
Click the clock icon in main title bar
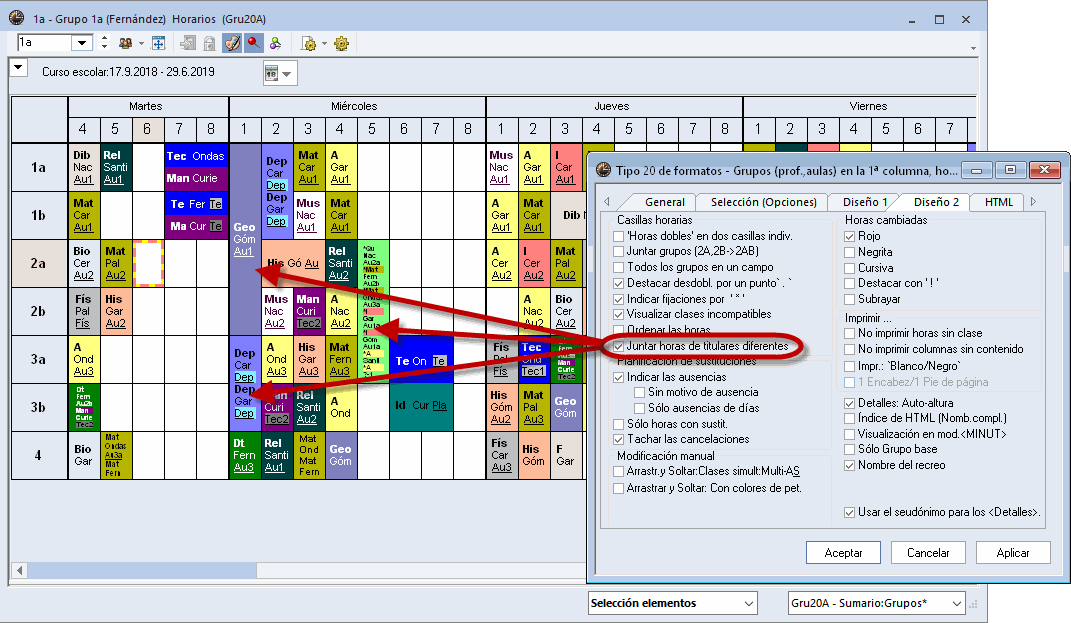tap(17, 18)
